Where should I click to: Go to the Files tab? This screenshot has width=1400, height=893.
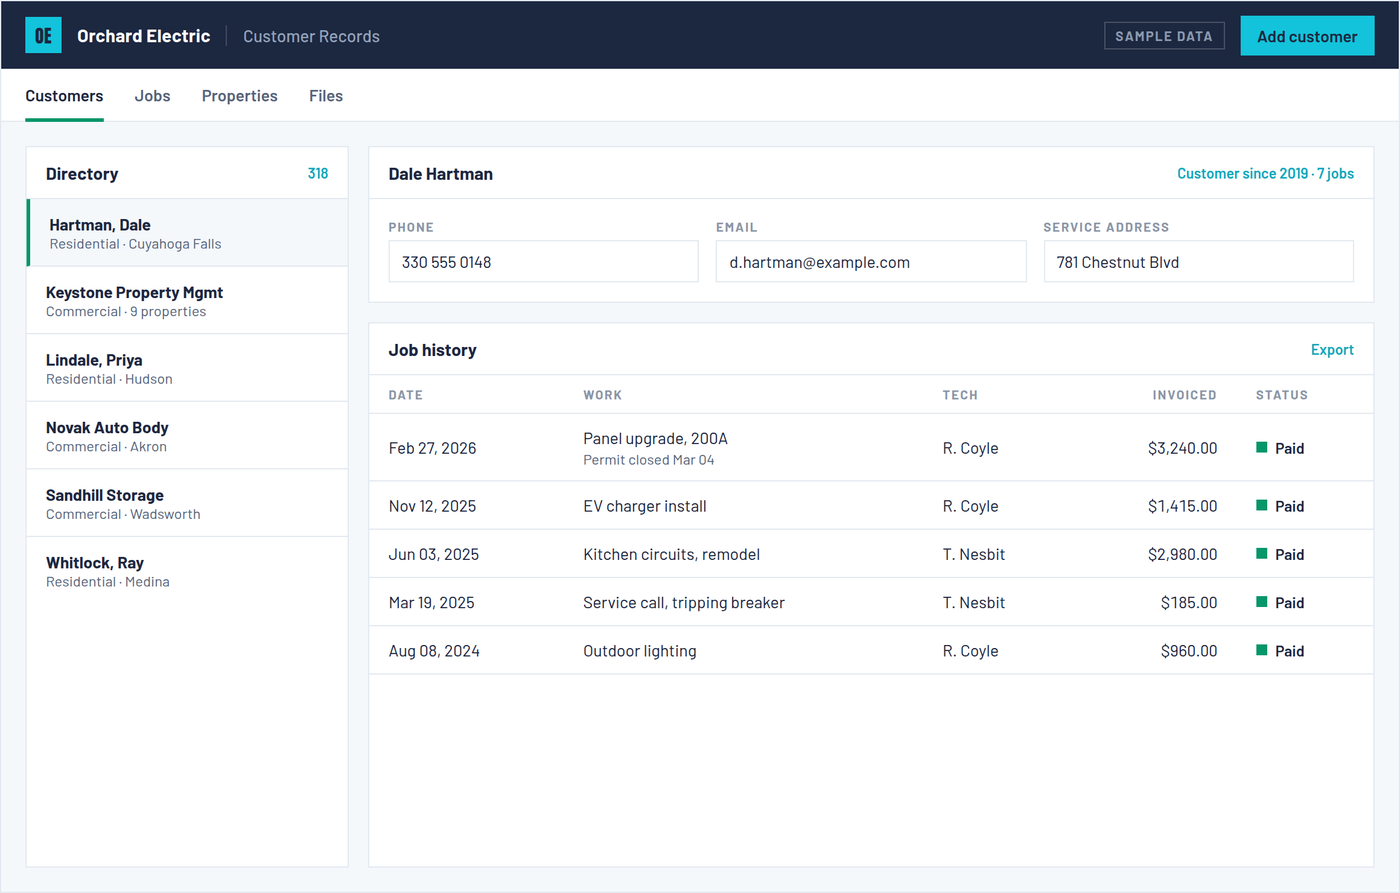(326, 96)
